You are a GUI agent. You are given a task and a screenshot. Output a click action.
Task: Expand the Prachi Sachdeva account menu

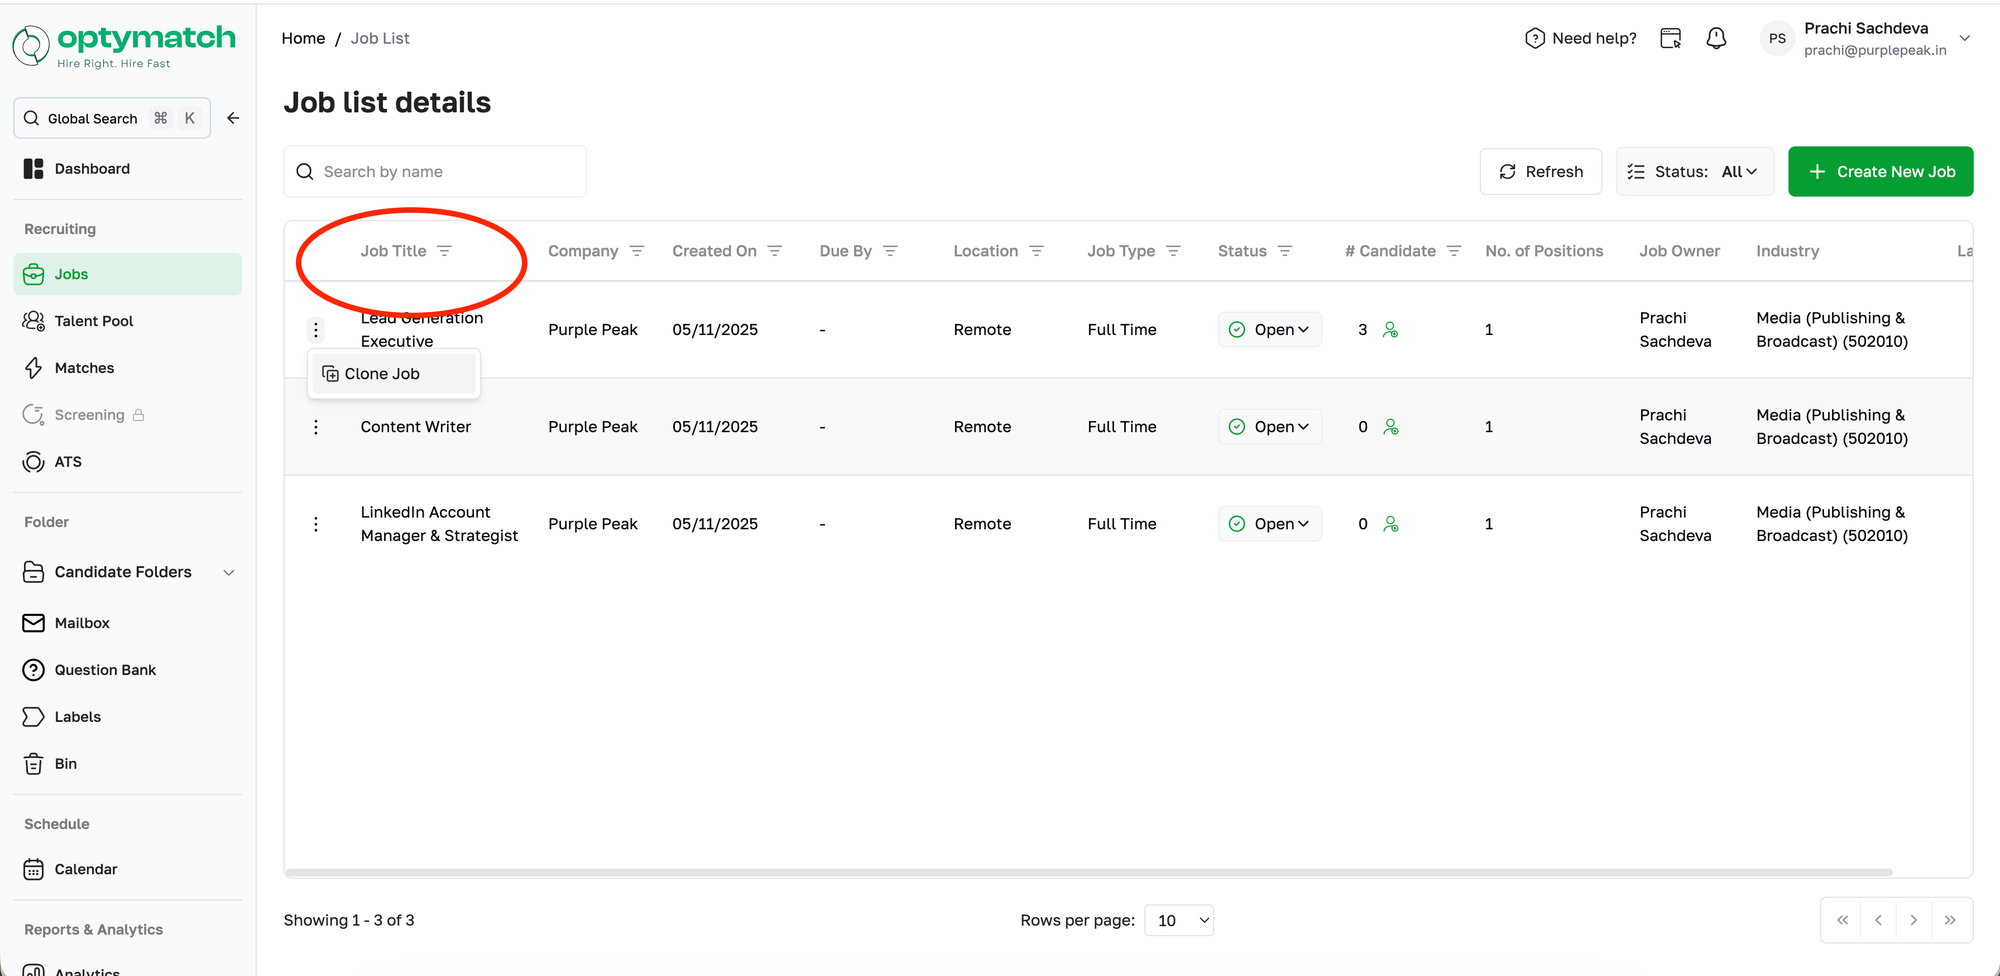(1964, 38)
